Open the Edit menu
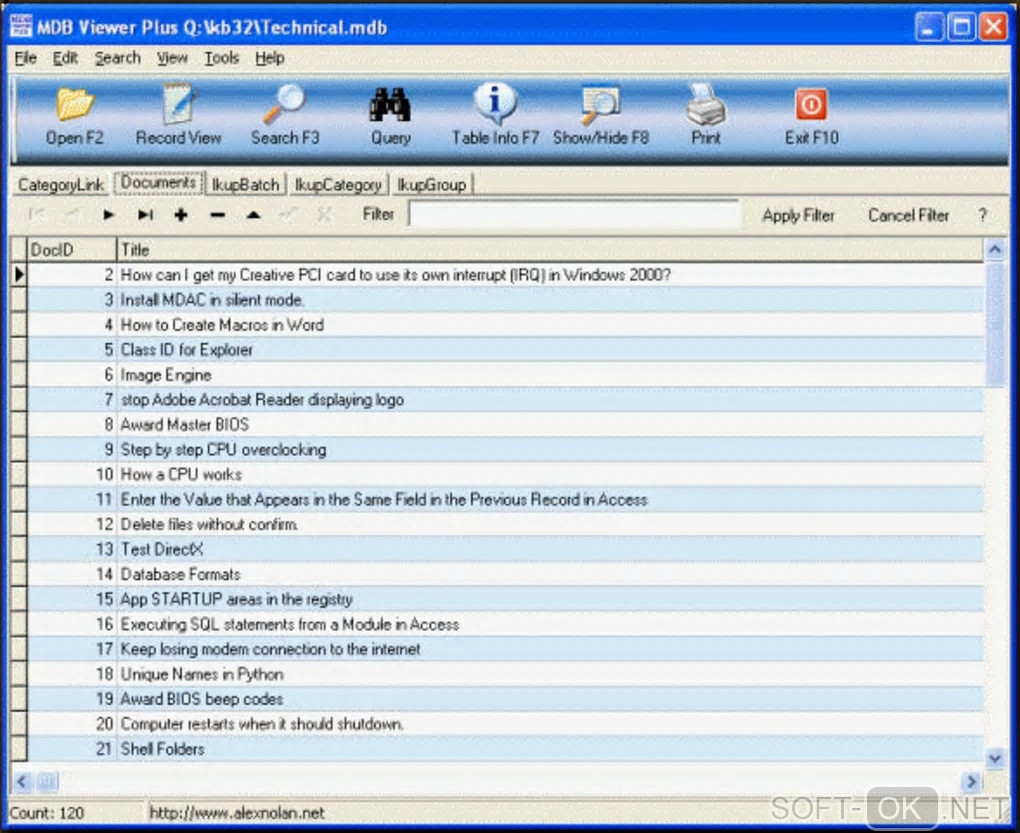 [x=65, y=58]
